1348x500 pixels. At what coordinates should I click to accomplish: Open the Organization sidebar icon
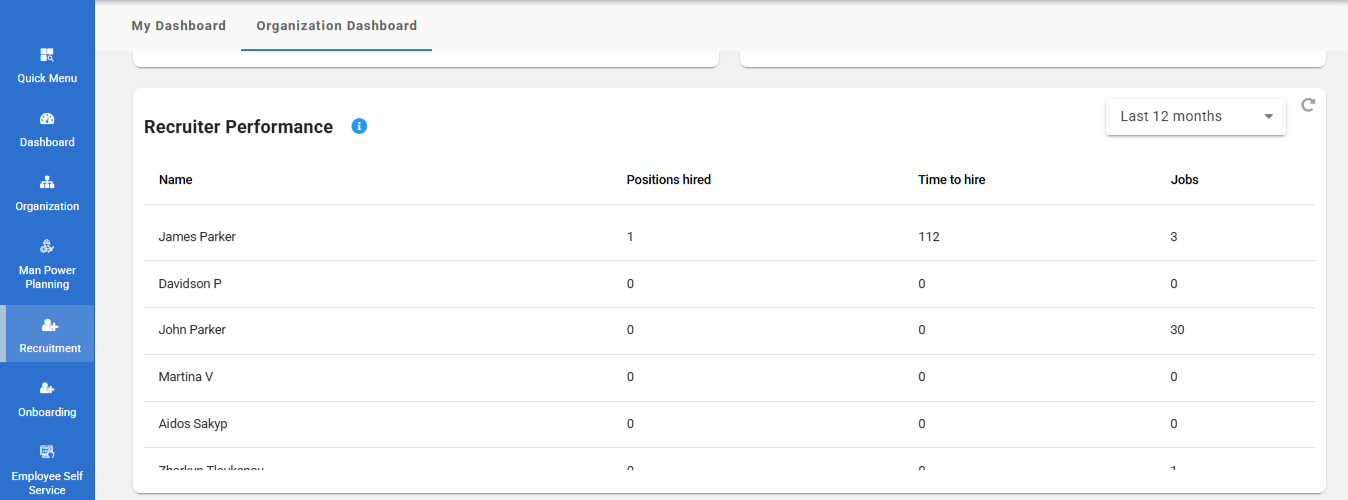(x=47, y=184)
